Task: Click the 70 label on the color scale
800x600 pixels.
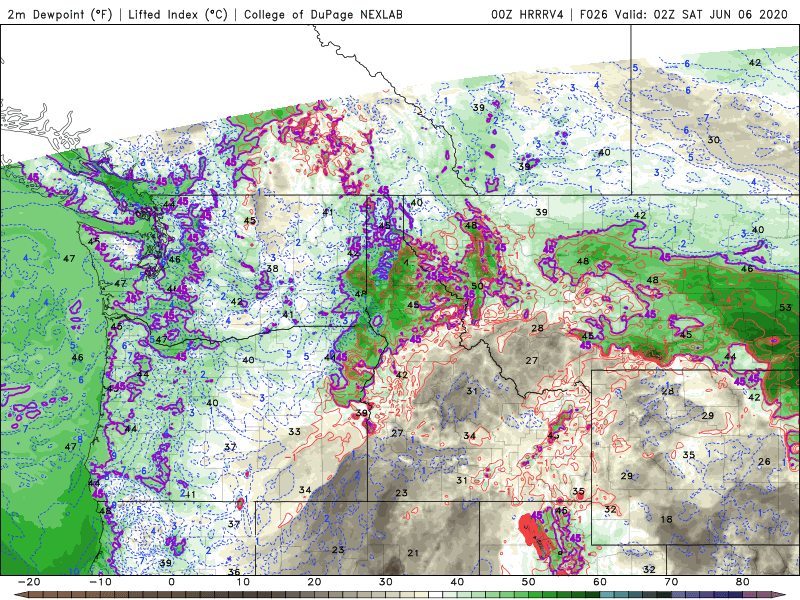Action: tap(671, 582)
